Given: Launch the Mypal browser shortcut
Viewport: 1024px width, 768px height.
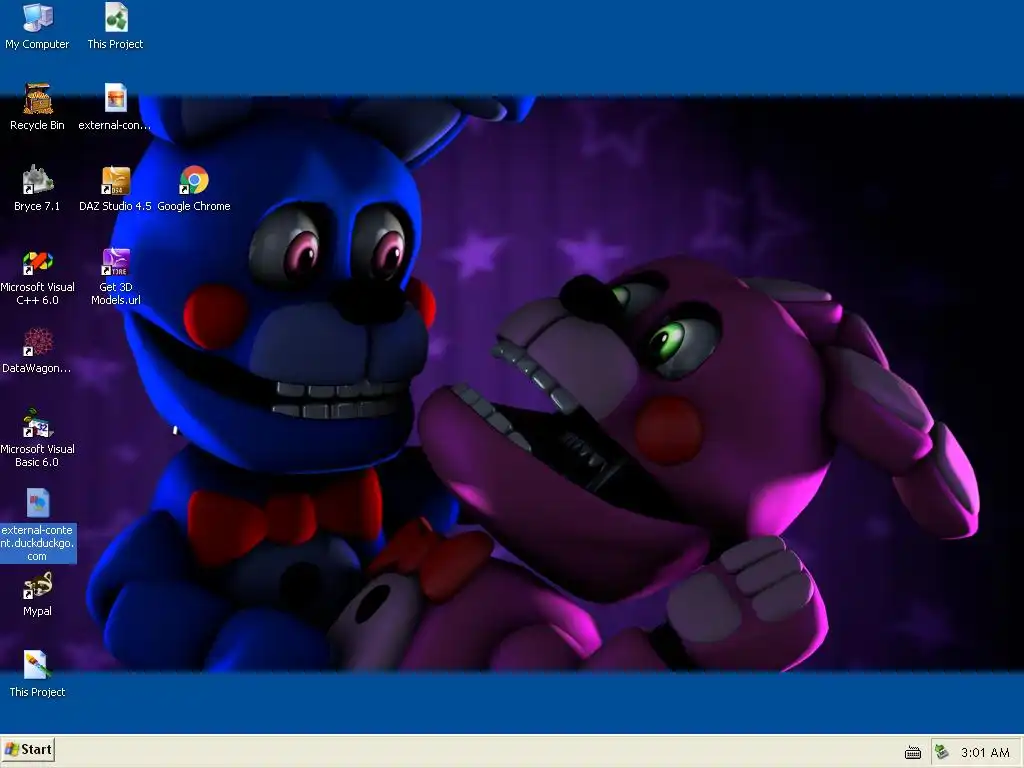Looking at the screenshot, I should (x=37, y=594).
